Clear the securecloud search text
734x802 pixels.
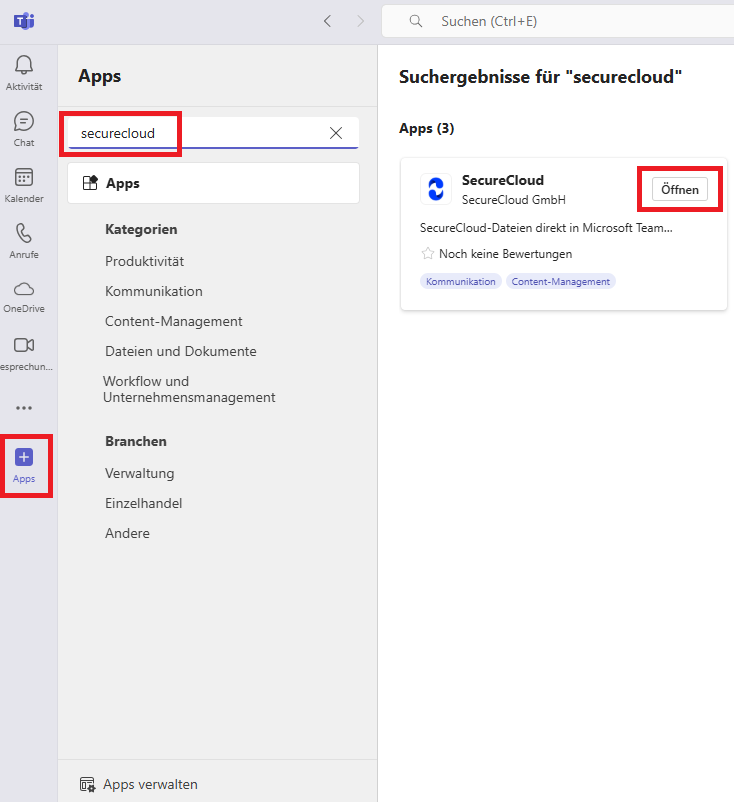pyautogui.click(x=336, y=133)
